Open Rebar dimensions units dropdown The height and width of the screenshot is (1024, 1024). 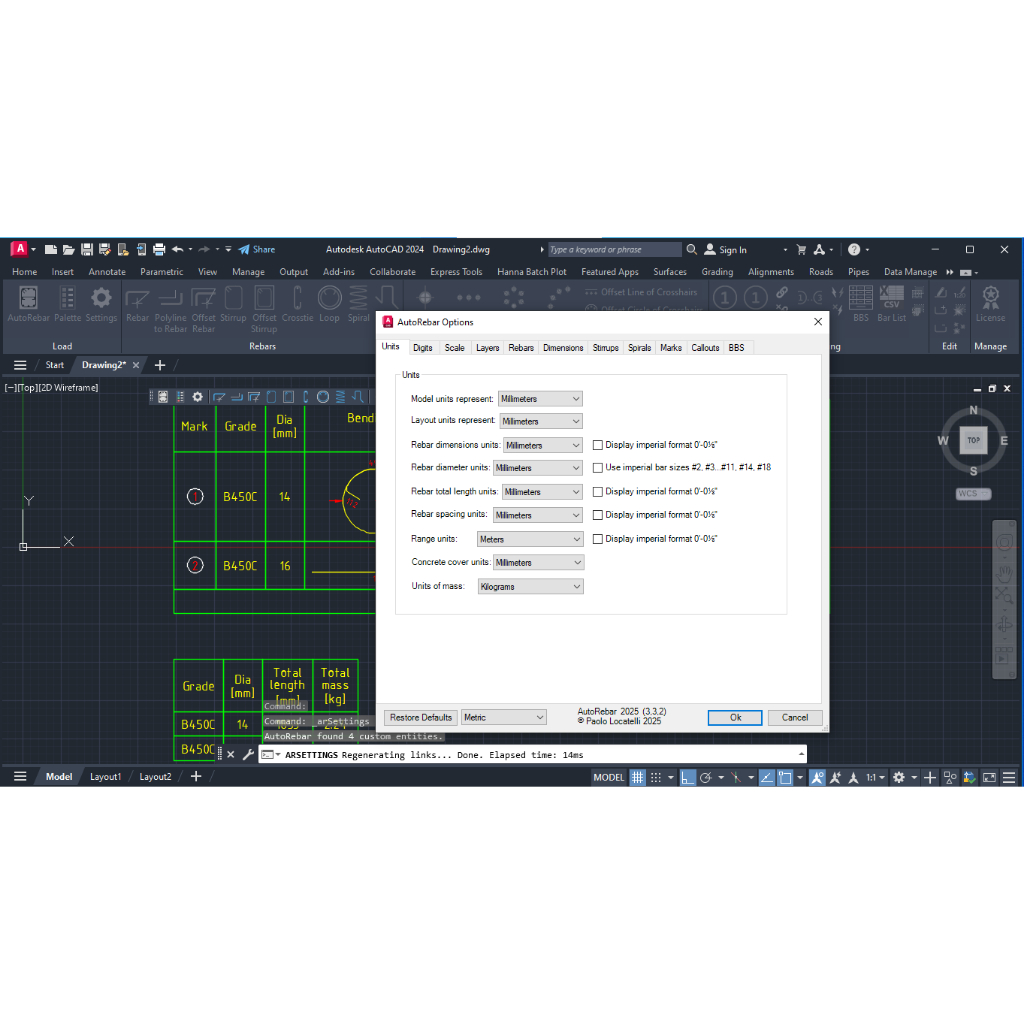[543, 445]
